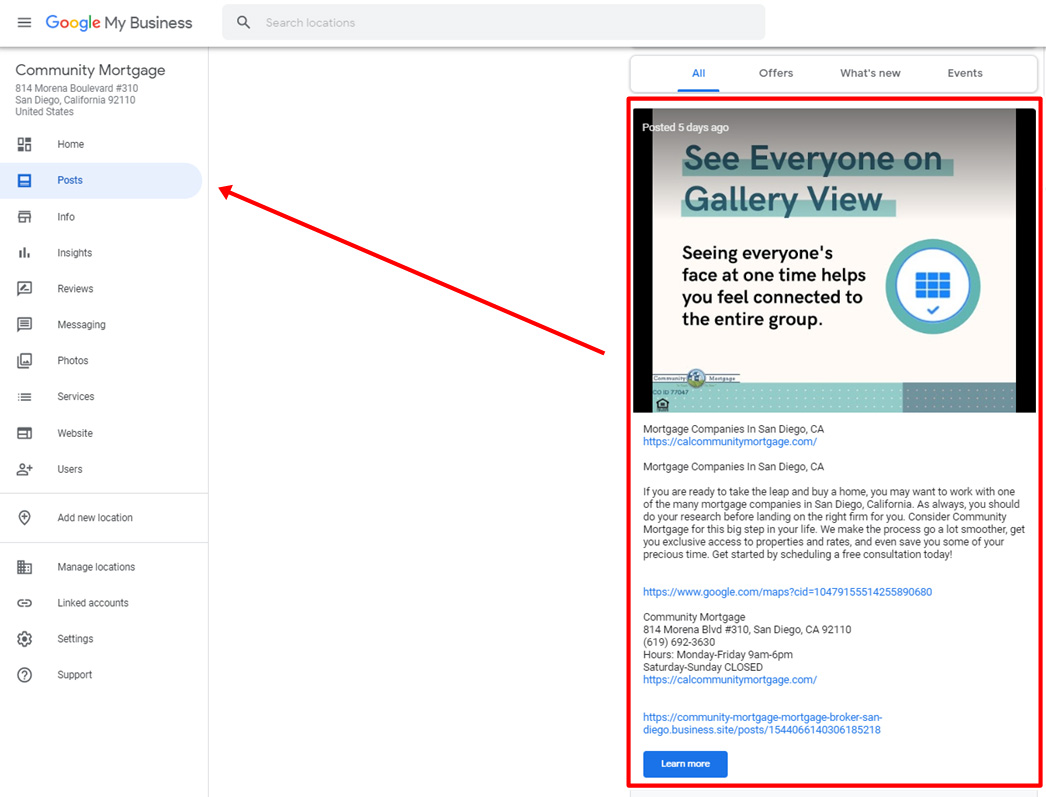Click the Website icon
This screenshot has width=1046, height=797.
25,433
